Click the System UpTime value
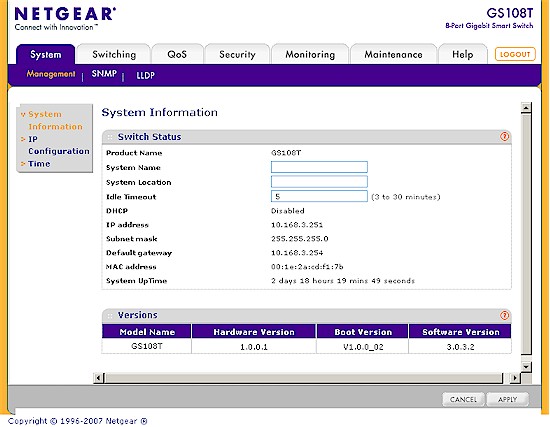 click(343, 281)
